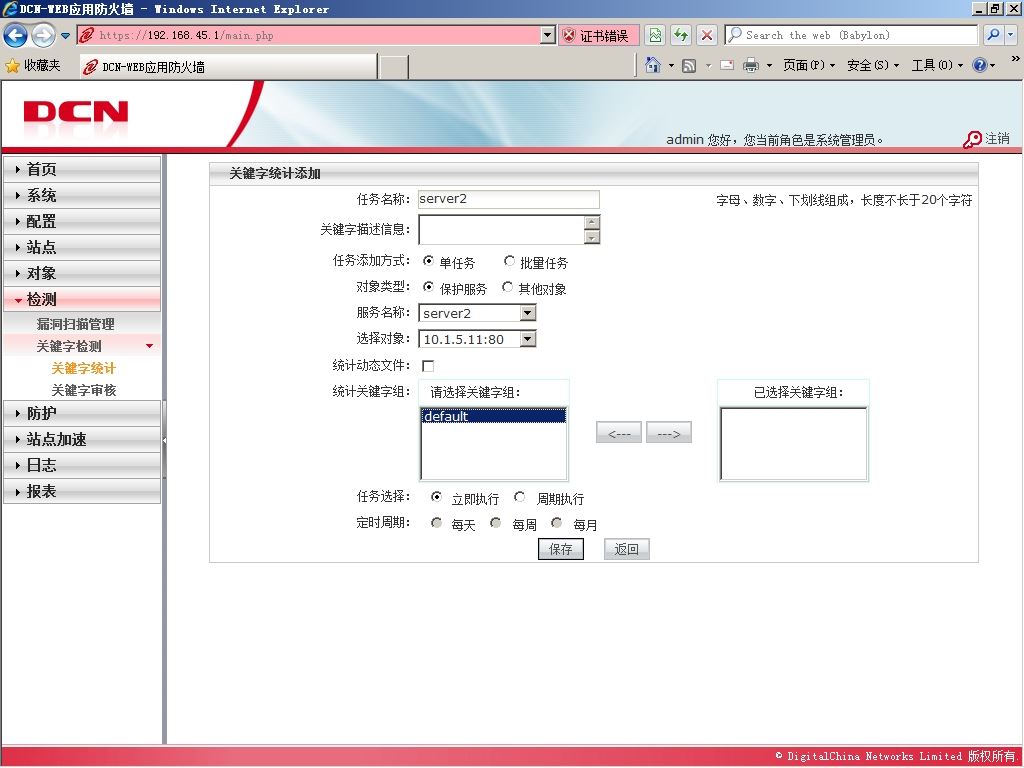Viewport: 1024px width, 768px height.
Task: Click the help question mark icon
Action: click(980, 65)
